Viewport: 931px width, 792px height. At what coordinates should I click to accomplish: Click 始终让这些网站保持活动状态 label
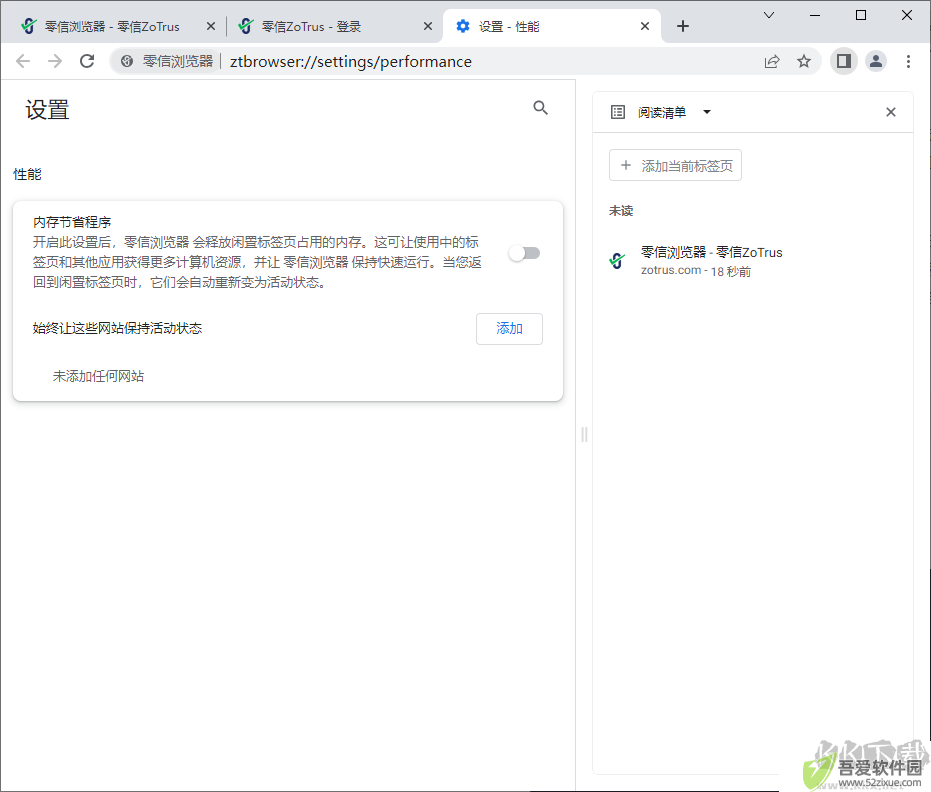coord(117,328)
